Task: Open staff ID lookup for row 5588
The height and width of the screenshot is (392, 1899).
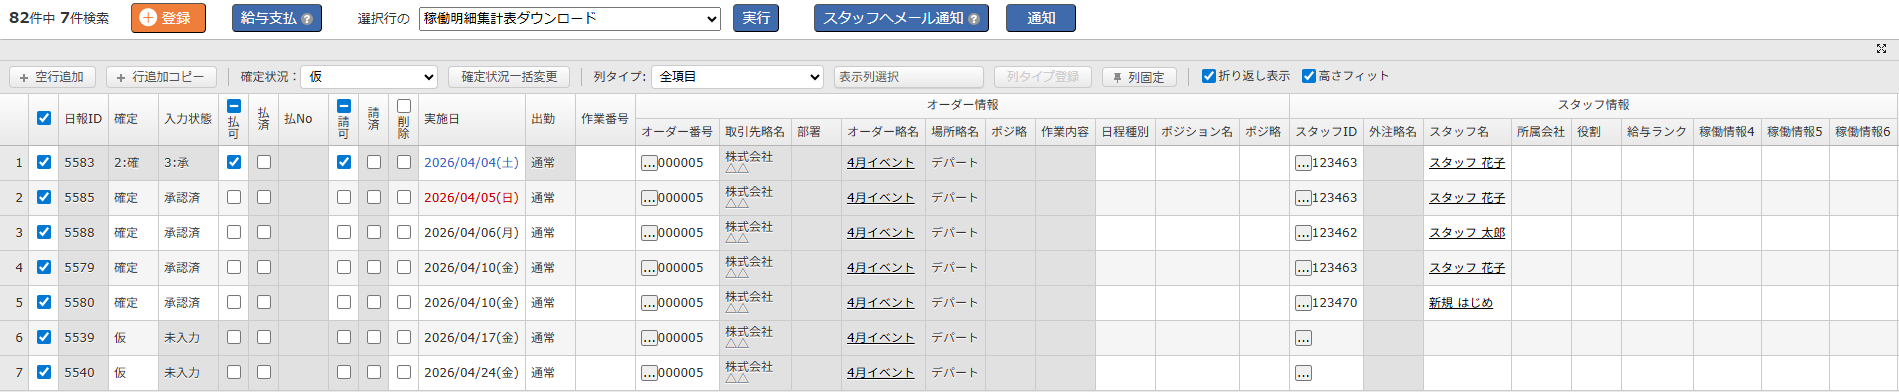Action: point(1303,233)
